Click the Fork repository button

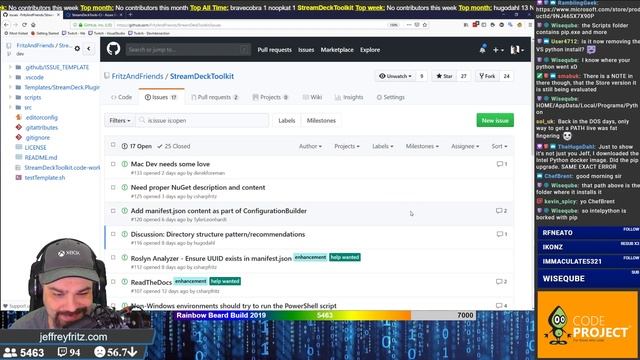point(487,76)
